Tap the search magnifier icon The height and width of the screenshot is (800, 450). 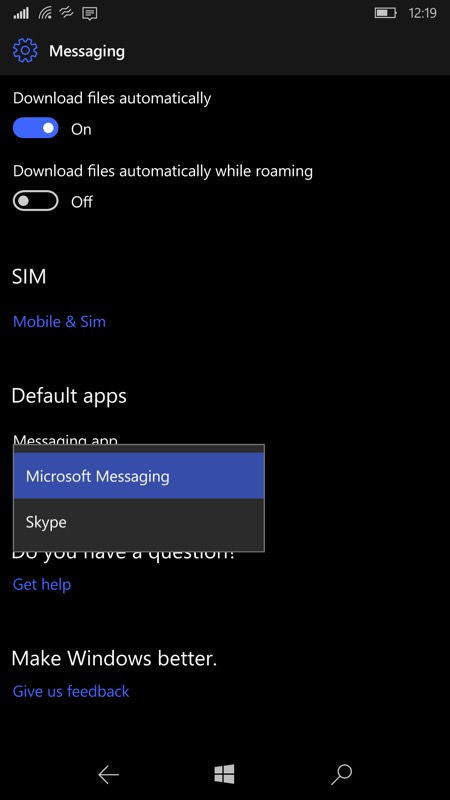point(341,774)
